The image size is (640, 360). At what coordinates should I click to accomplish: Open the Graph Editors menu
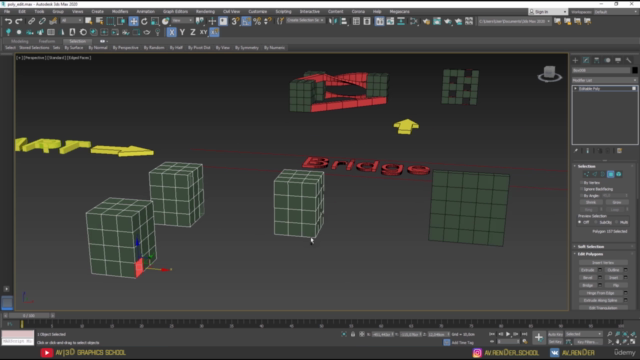pos(175,11)
